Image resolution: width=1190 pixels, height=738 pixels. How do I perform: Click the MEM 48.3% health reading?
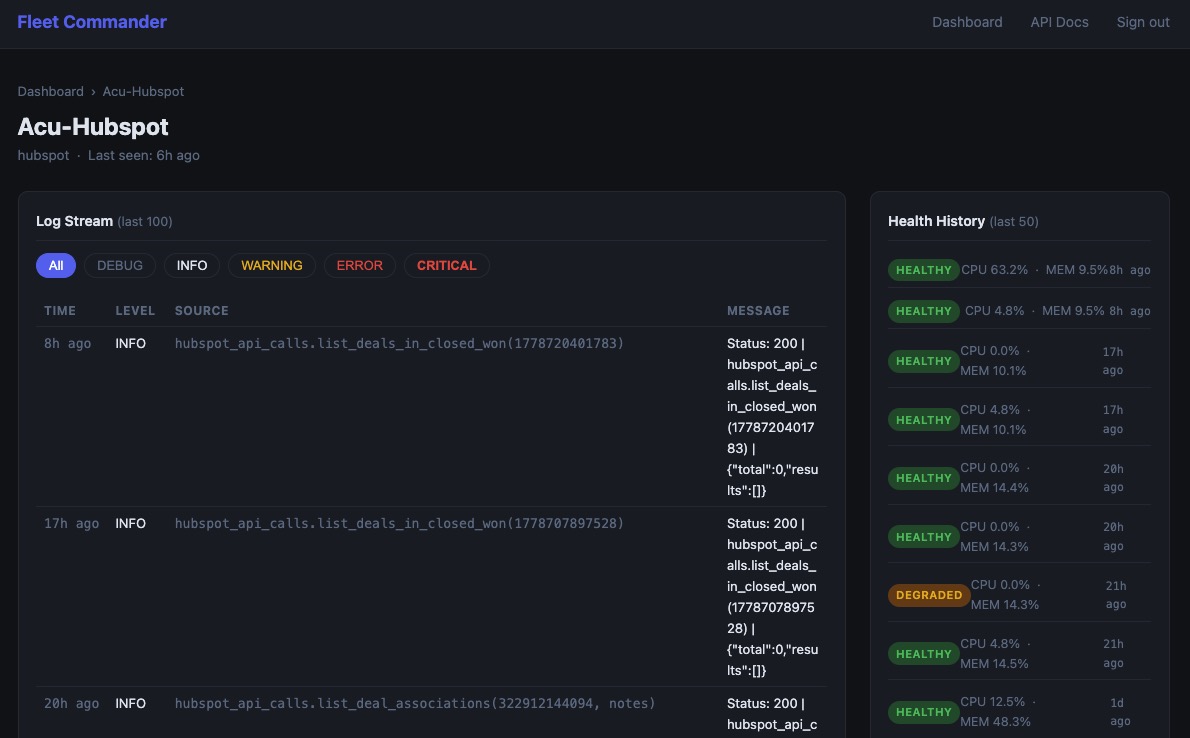pyautogui.click(x=995, y=721)
